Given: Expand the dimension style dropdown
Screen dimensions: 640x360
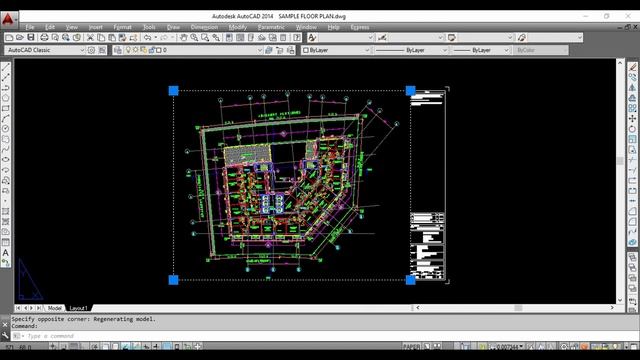Looking at the screenshot, I should pyautogui.click(x=440, y=38).
